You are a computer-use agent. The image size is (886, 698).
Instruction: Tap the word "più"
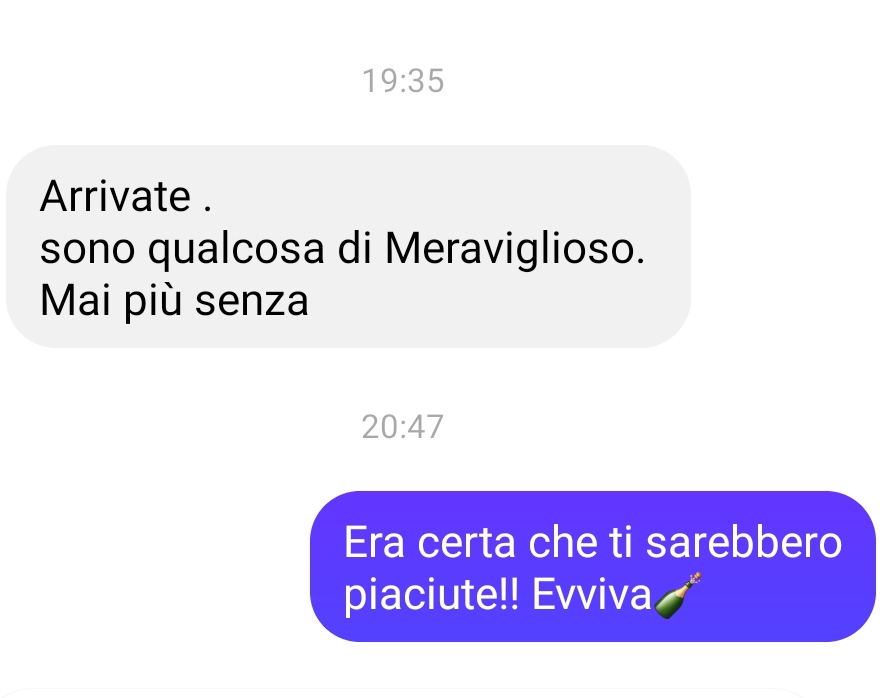153,302
